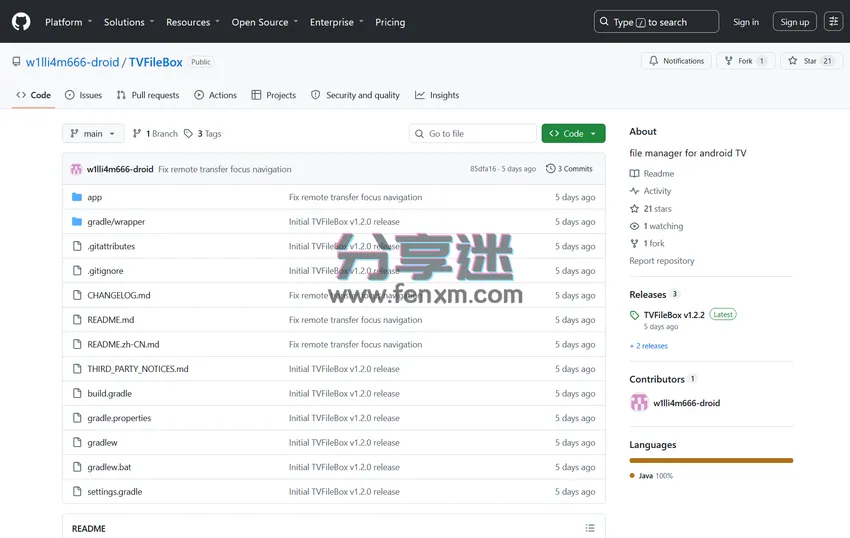850x538 pixels.
Task: Click the fork icon next to 1 fork
Action: click(634, 244)
